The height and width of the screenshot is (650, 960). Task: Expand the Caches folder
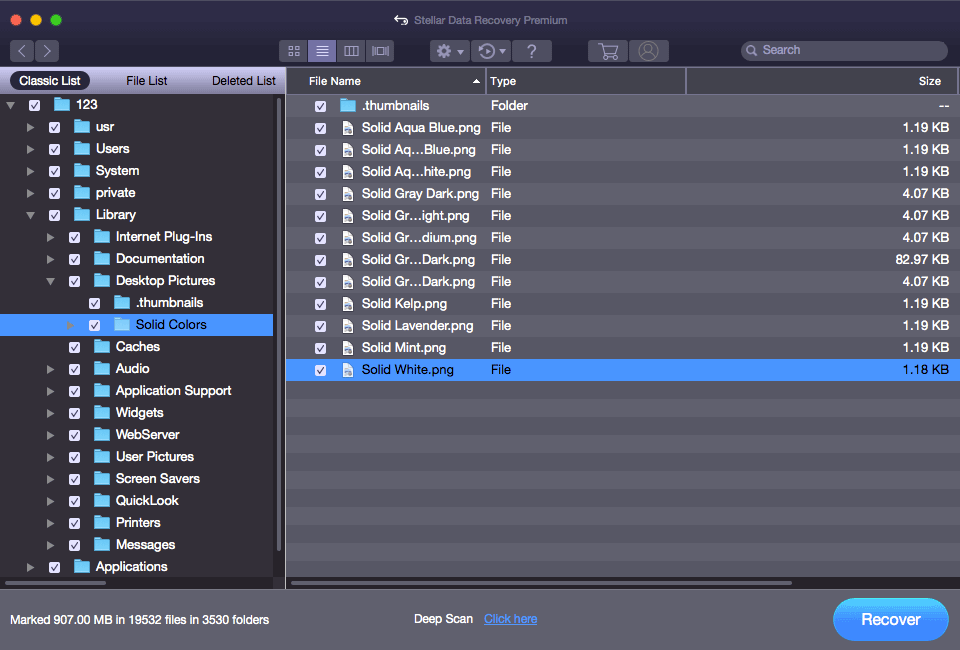tap(50, 346)
